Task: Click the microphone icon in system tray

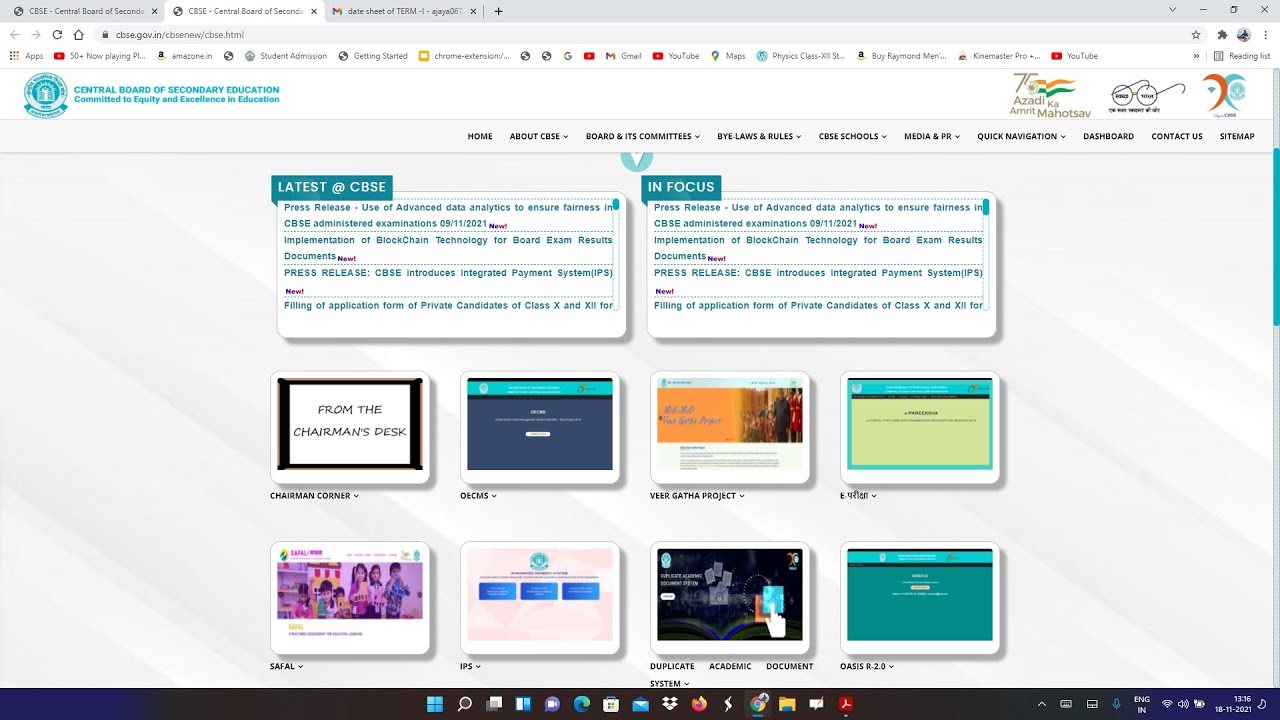Action: coord(1117,704)
